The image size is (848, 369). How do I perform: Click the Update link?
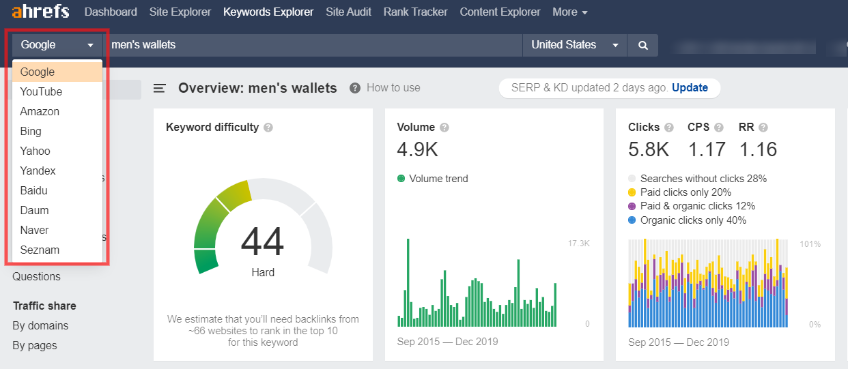(x=690, y=88)
